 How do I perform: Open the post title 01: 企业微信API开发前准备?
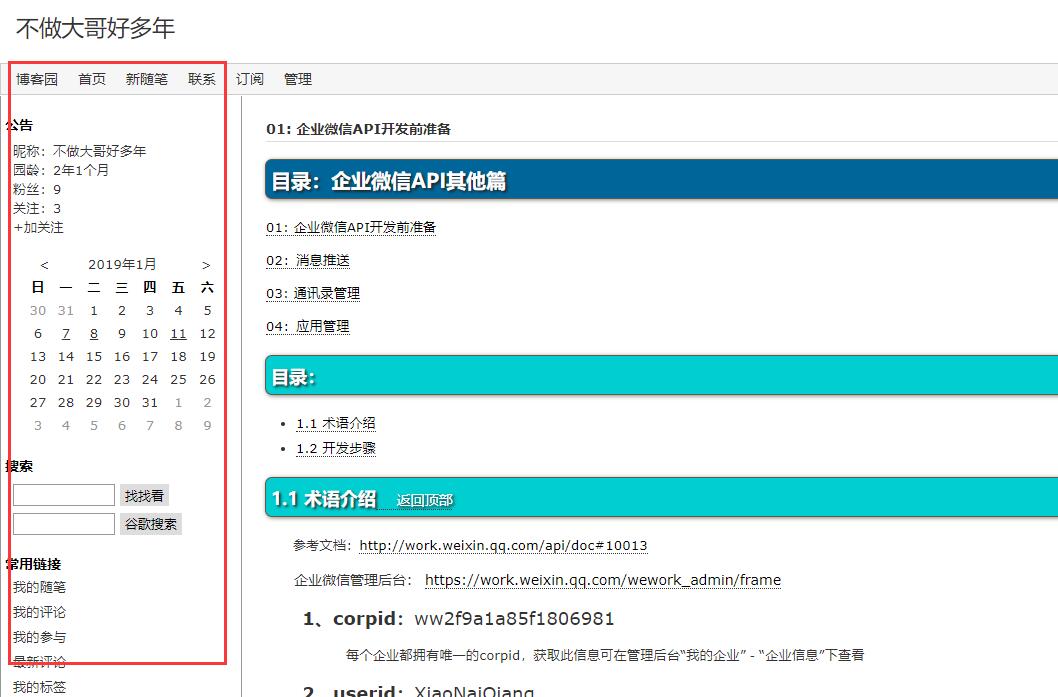click(x=358, y=129)
